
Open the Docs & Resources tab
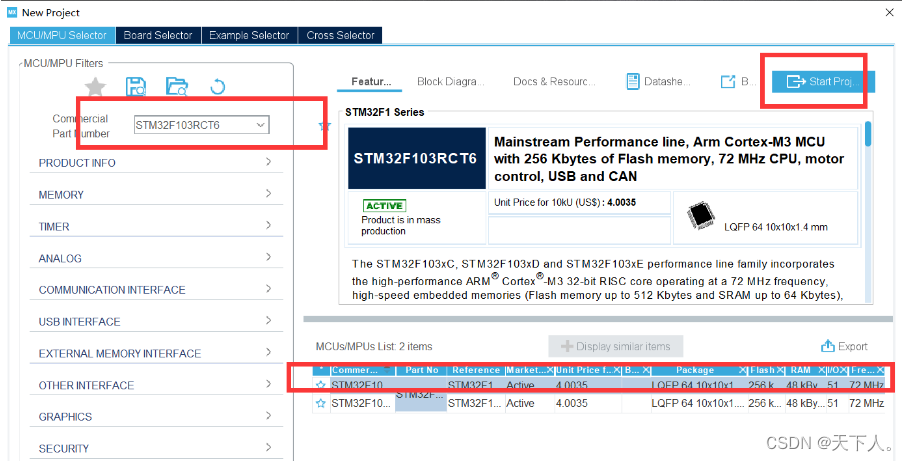[x=554, y=81]
